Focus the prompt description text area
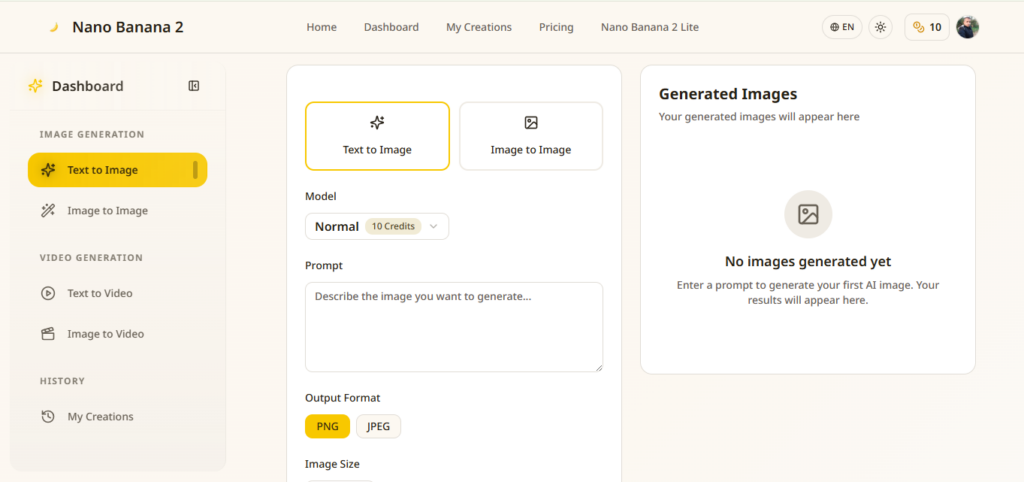 point(454,327)
